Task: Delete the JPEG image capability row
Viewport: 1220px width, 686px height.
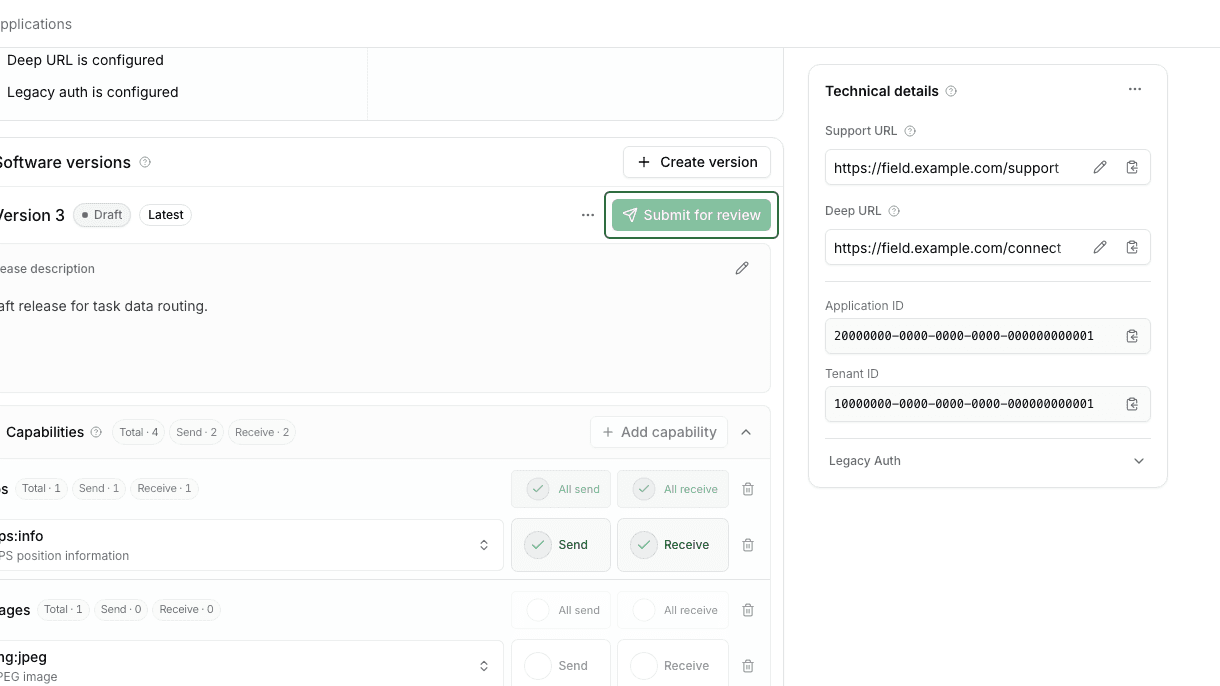Action: click(748, 666)
